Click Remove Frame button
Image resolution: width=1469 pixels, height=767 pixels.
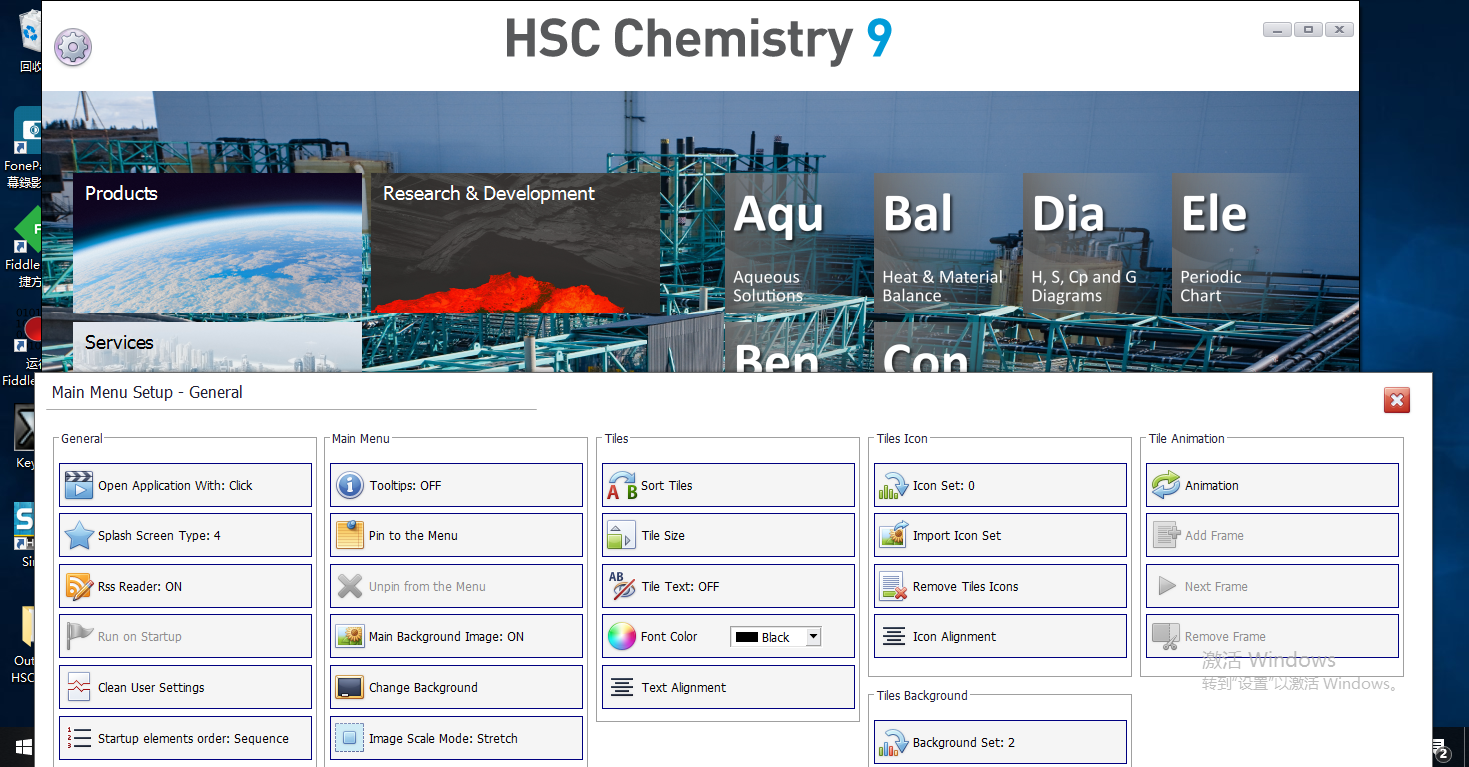pos(1272,636)
